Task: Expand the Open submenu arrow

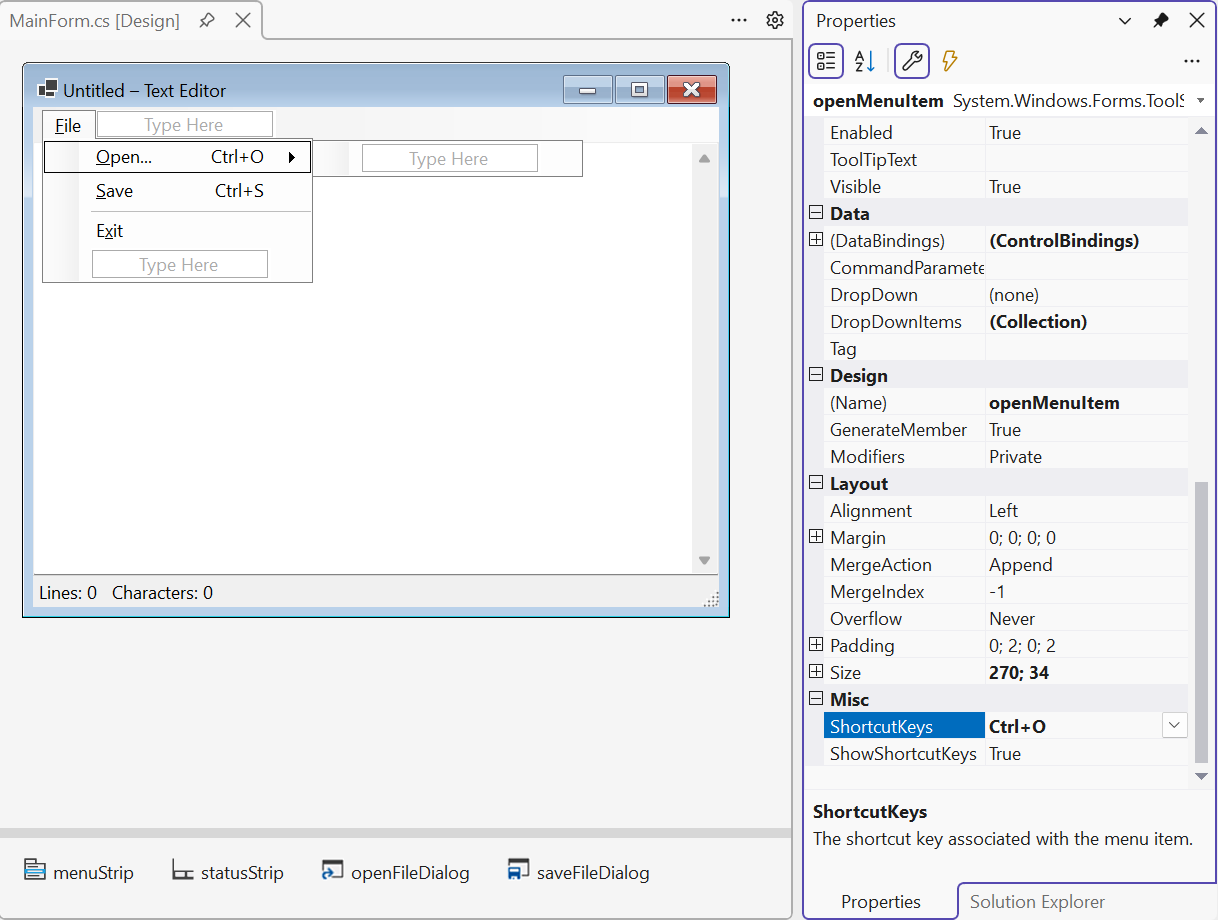Action: (x=292, y=157)
